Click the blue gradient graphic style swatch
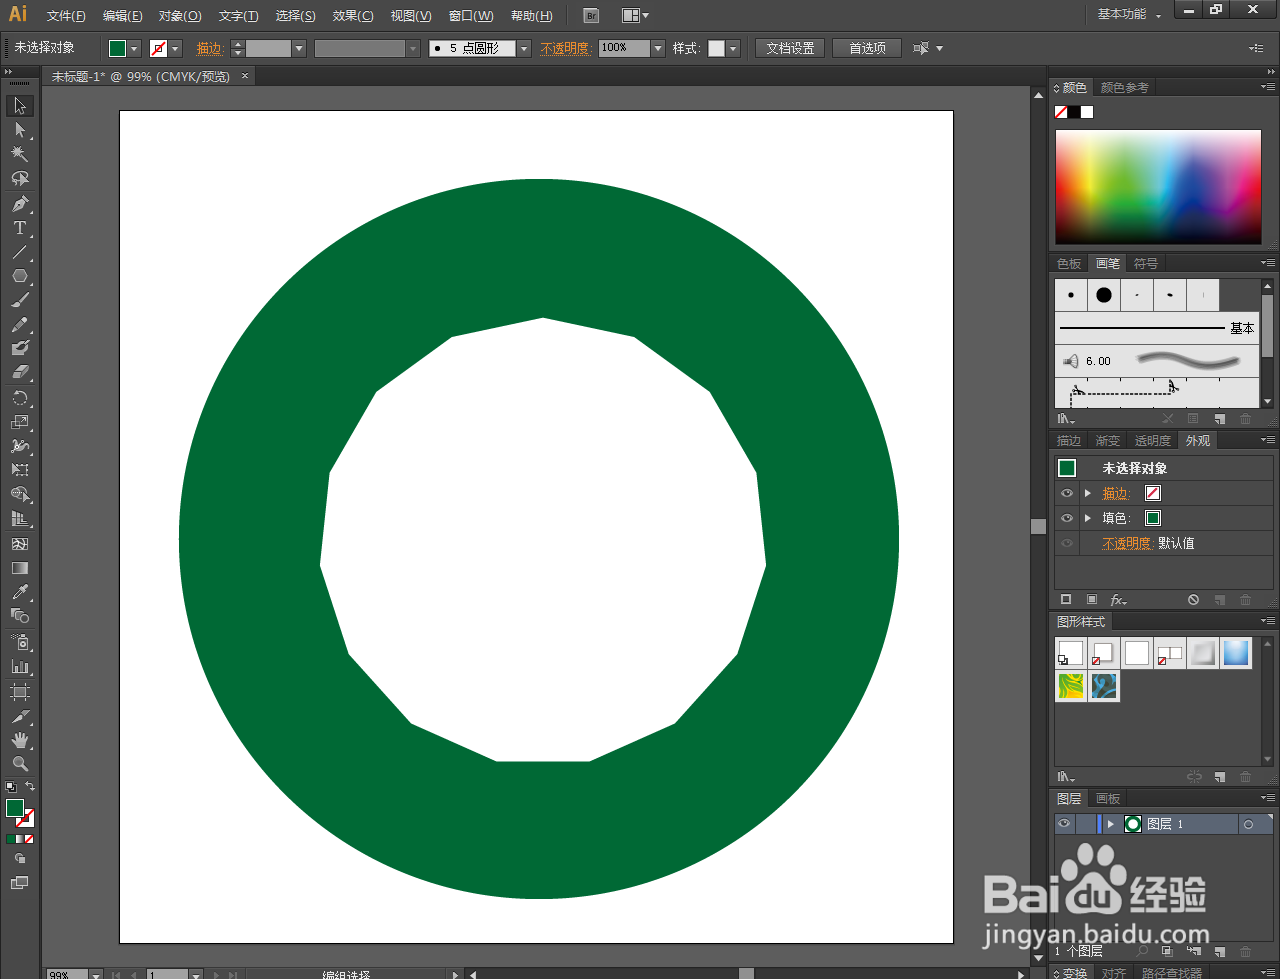This screenshot has height=979, width=1280. (x=1236, y=653)
